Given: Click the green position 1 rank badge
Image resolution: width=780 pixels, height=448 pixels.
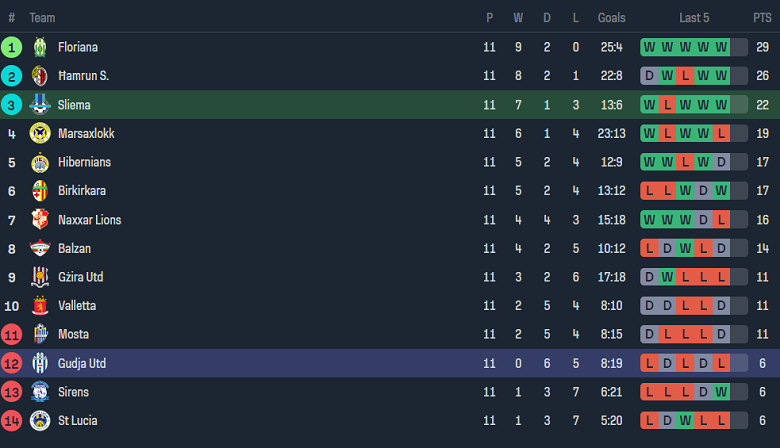Looking at the screenshot, I should coord(12,47).
